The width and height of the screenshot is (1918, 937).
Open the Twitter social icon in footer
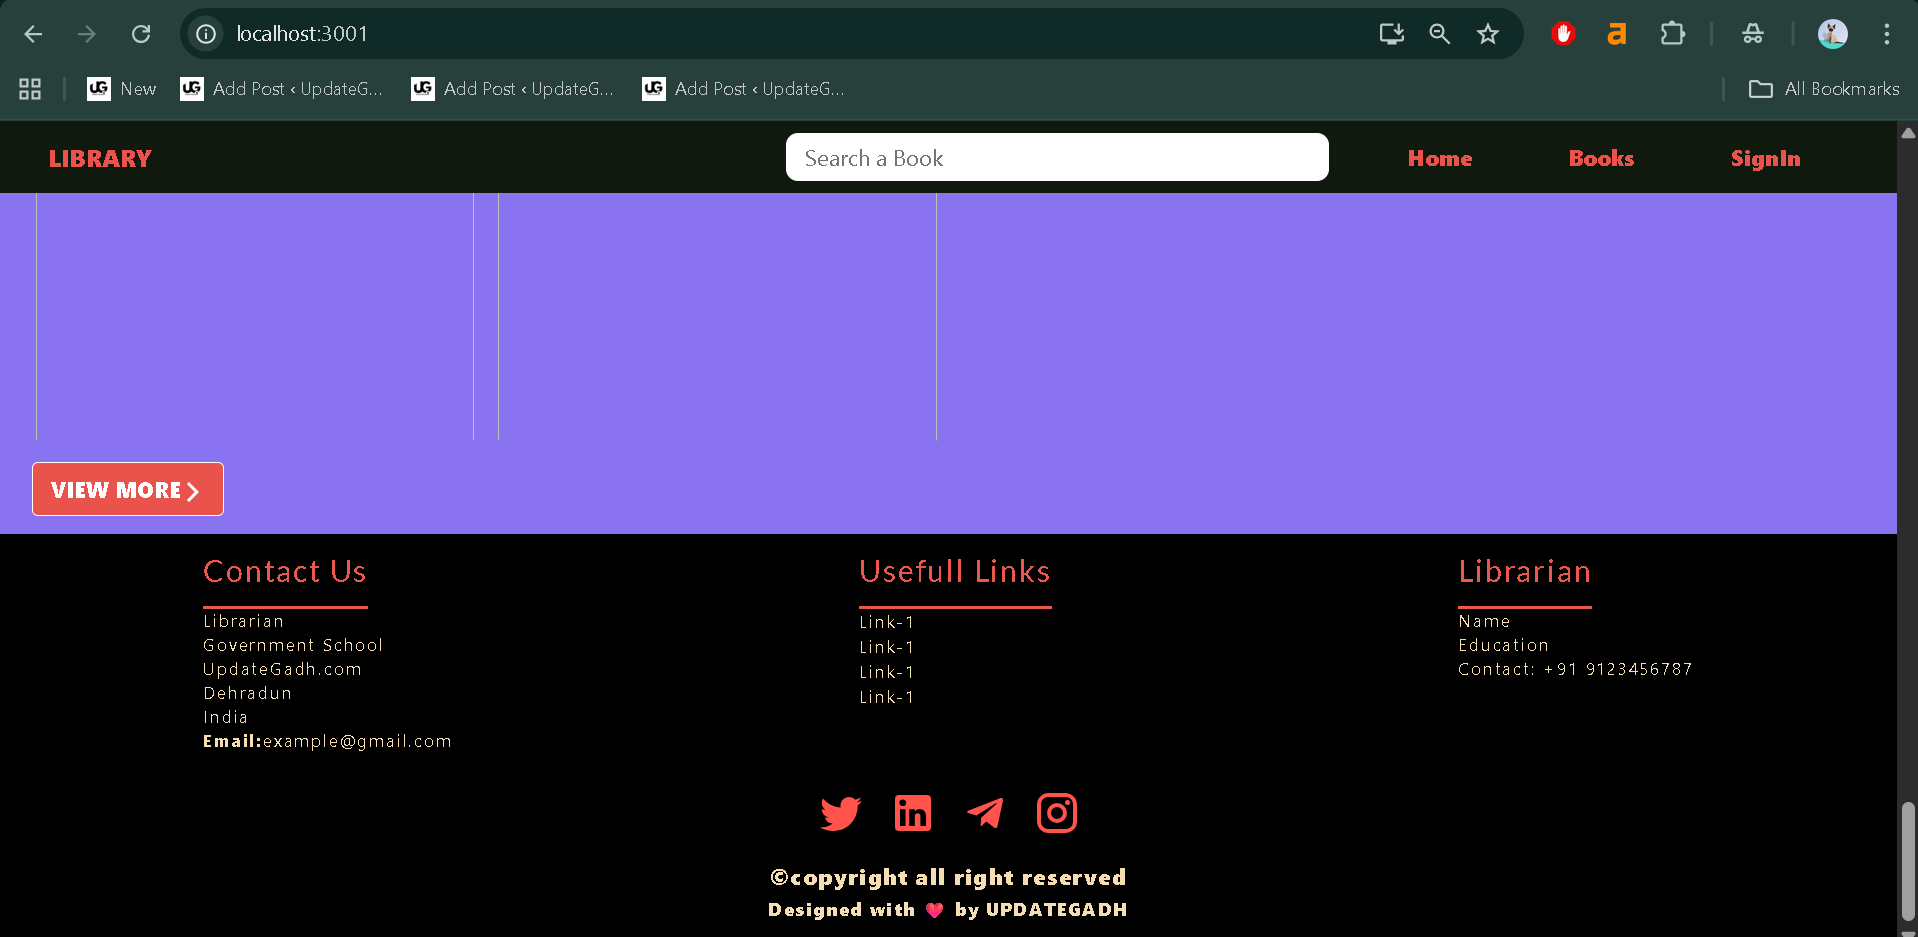point(840,813)
